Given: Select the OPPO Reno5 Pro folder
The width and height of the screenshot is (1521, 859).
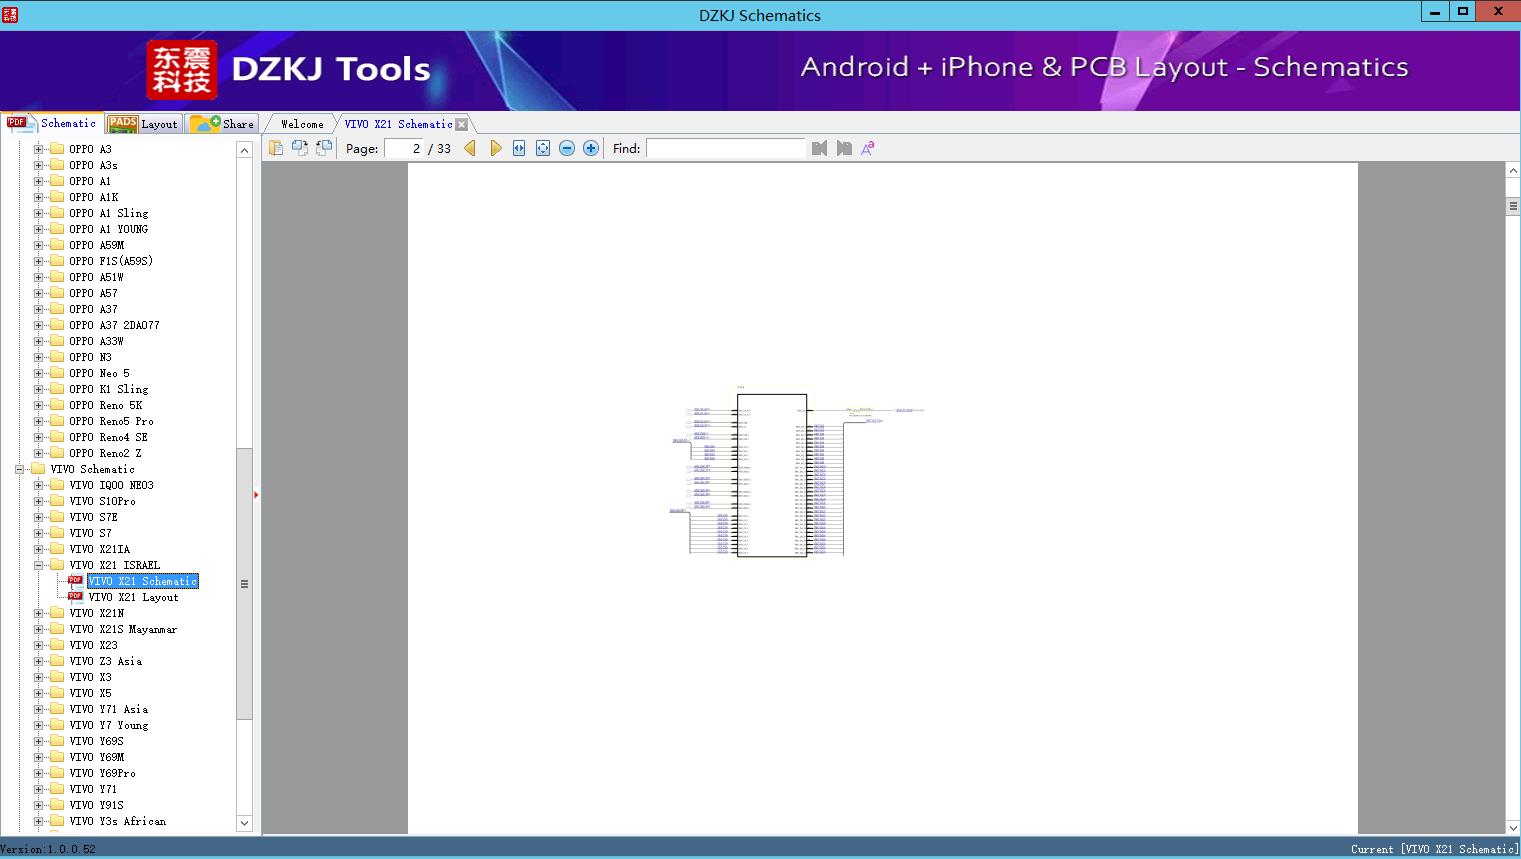Looking at the screenshot, I should click(111, 421).
